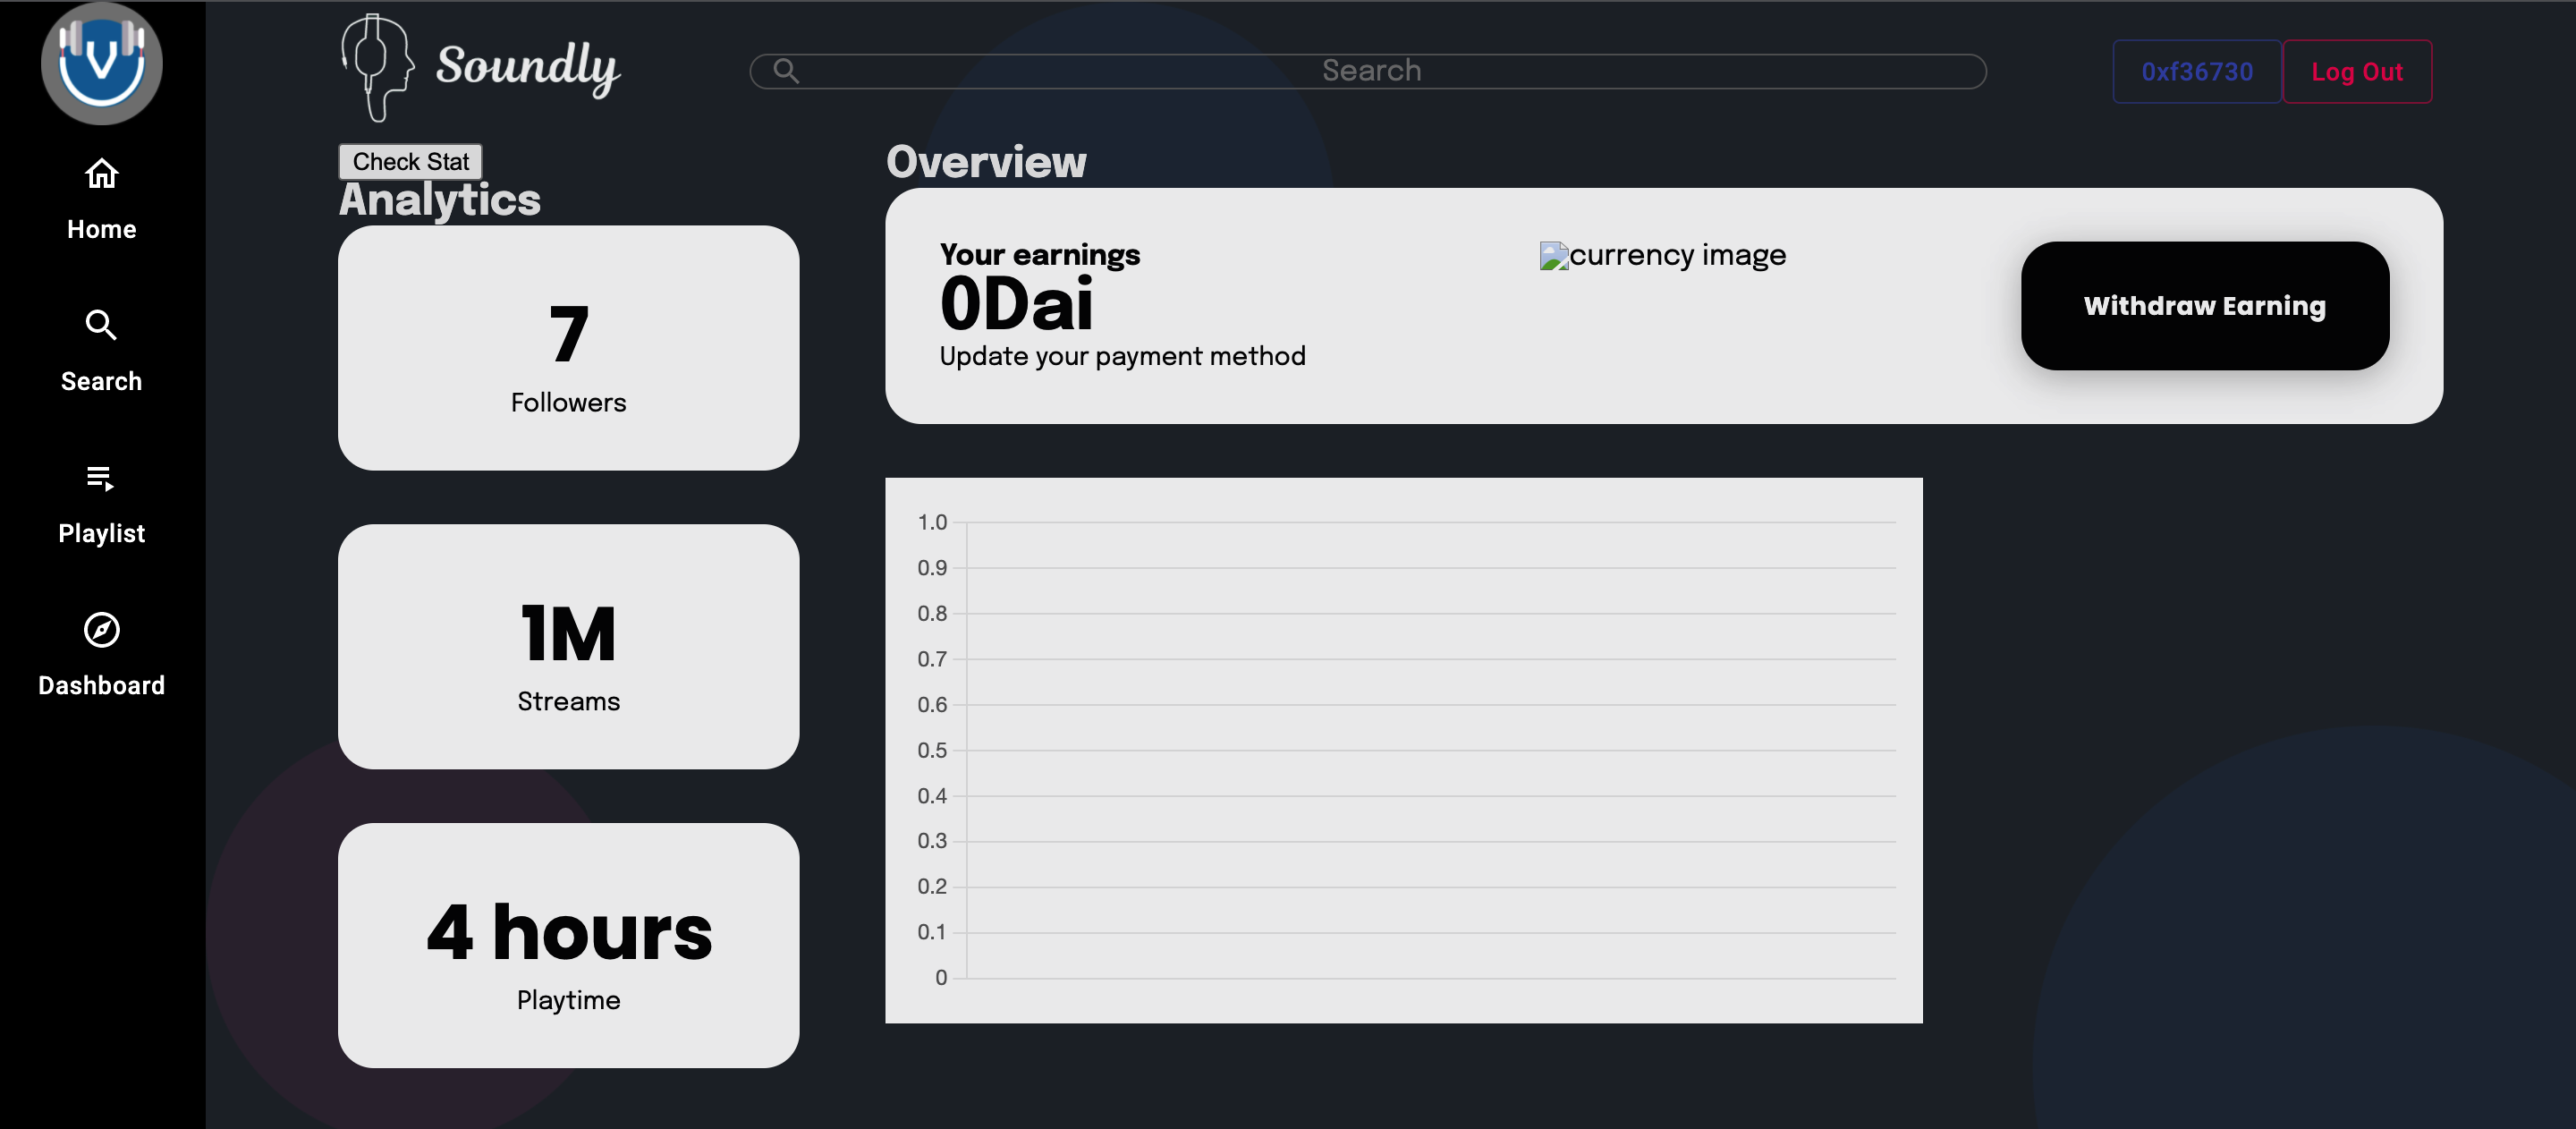Click the Analytics heading
This screenshot has height=1129, width=2576.
click(439, 200)
